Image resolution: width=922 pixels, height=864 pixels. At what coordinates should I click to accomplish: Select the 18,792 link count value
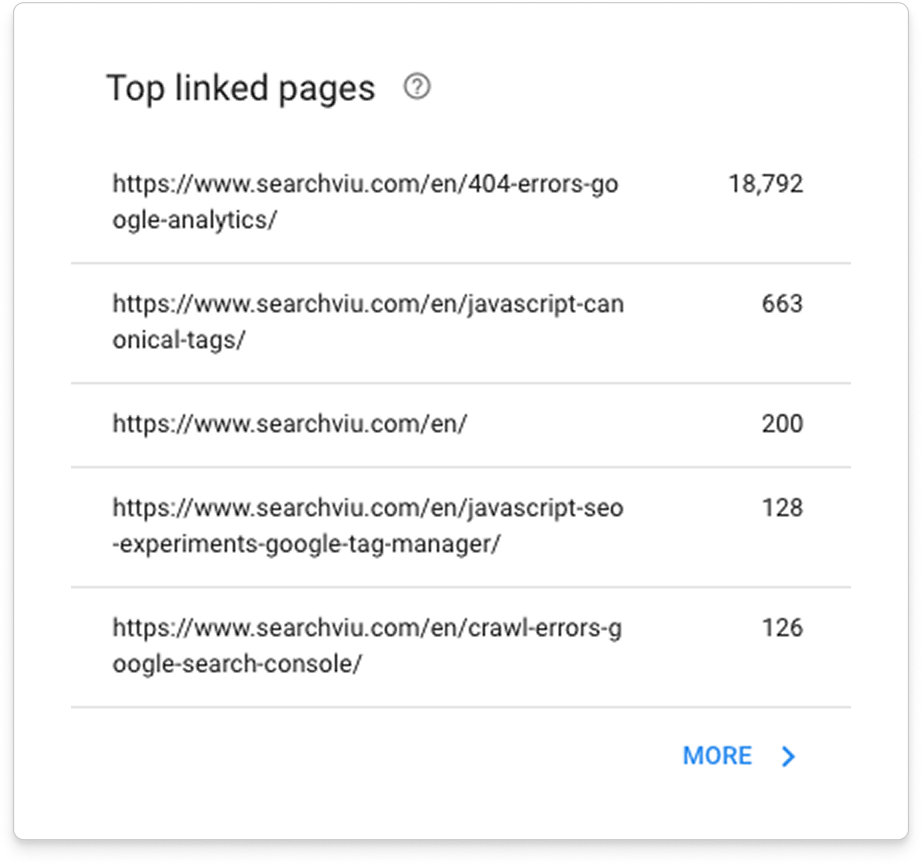[x=764, y=184]
